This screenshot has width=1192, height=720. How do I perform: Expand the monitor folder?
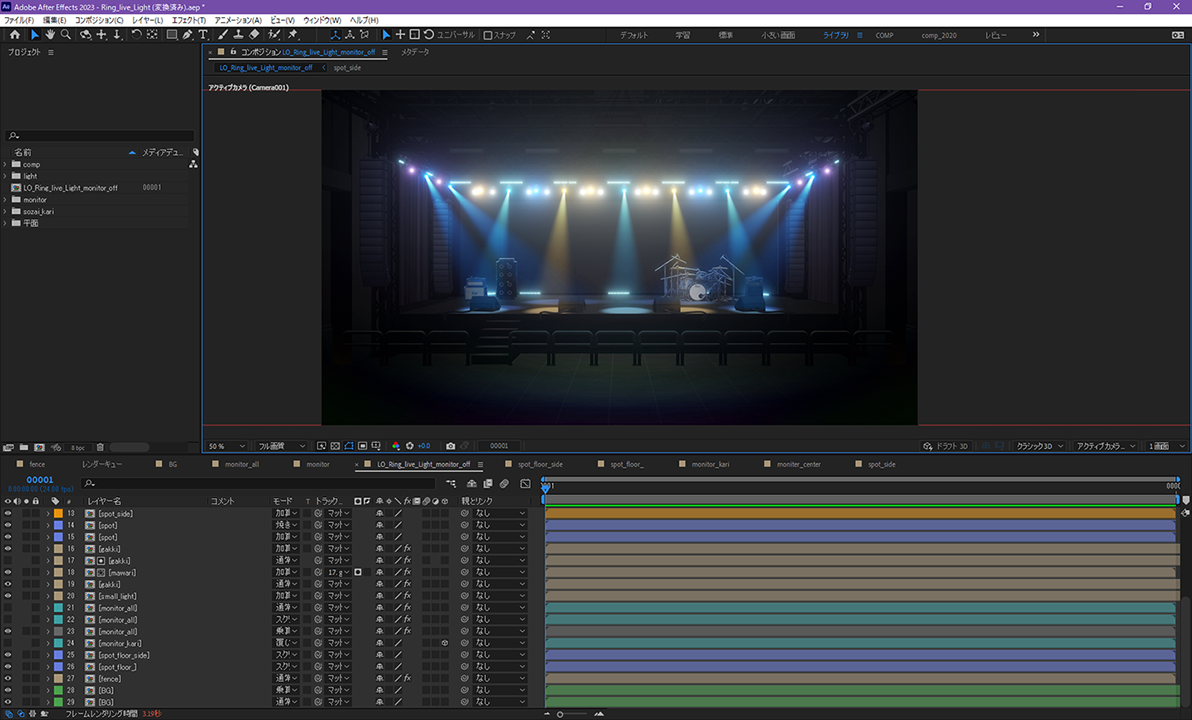point(5,200)
